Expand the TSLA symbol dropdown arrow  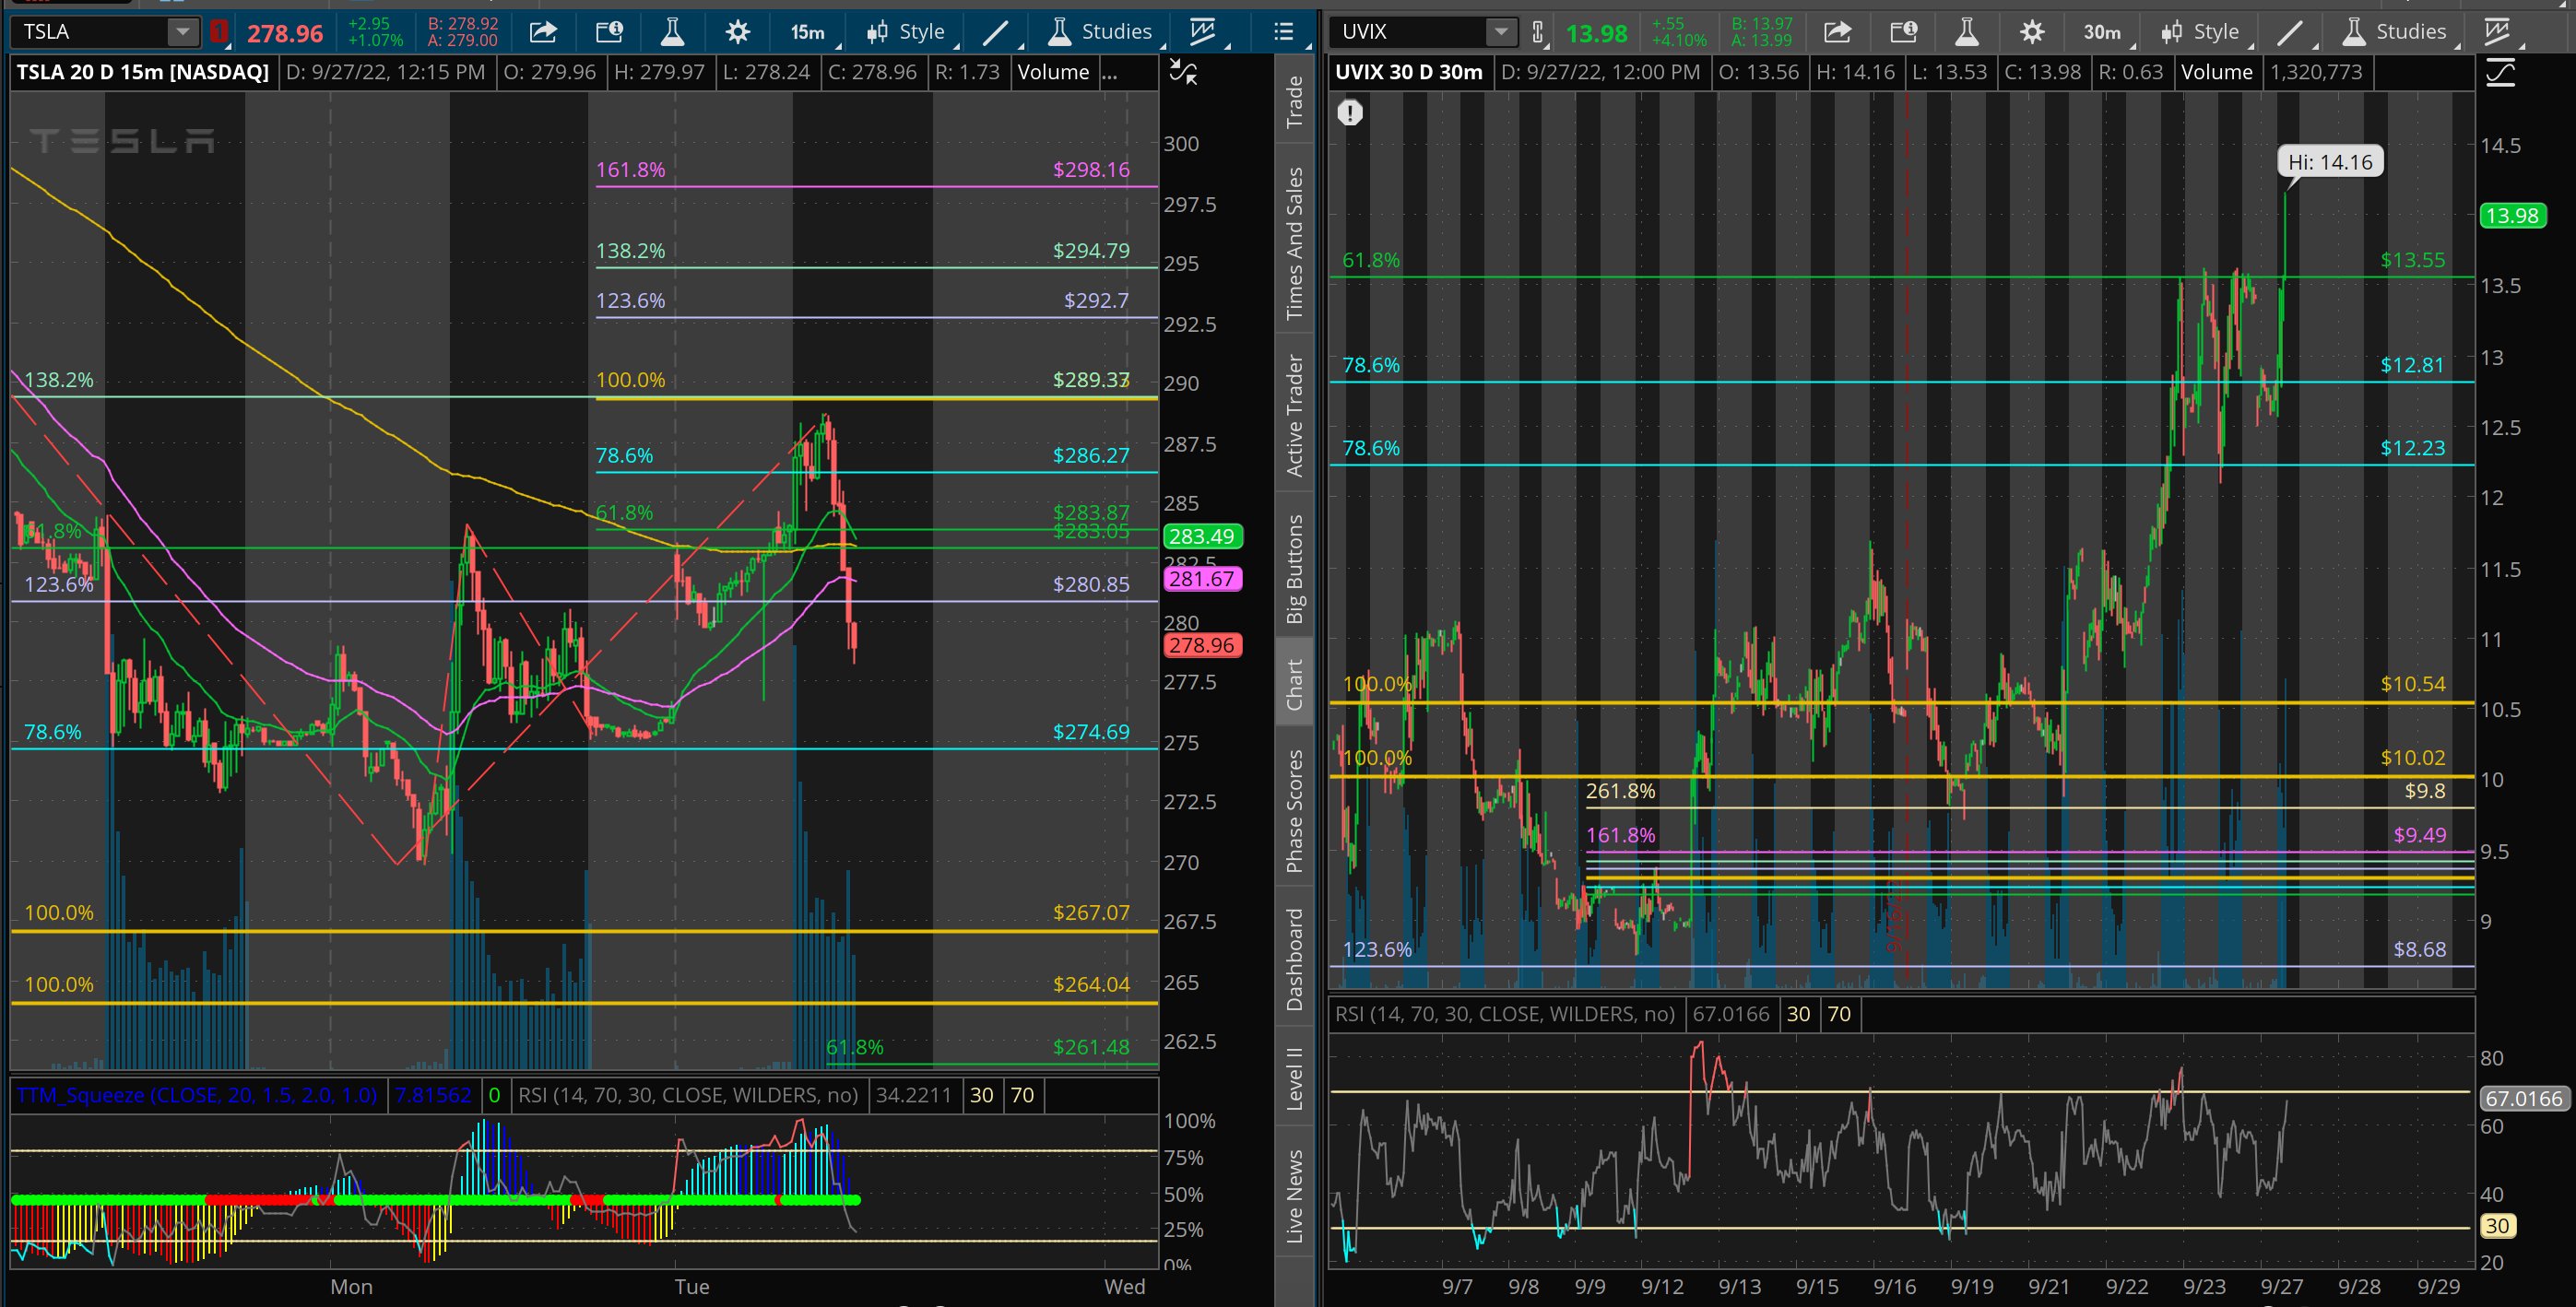click(x=182, y=32)
